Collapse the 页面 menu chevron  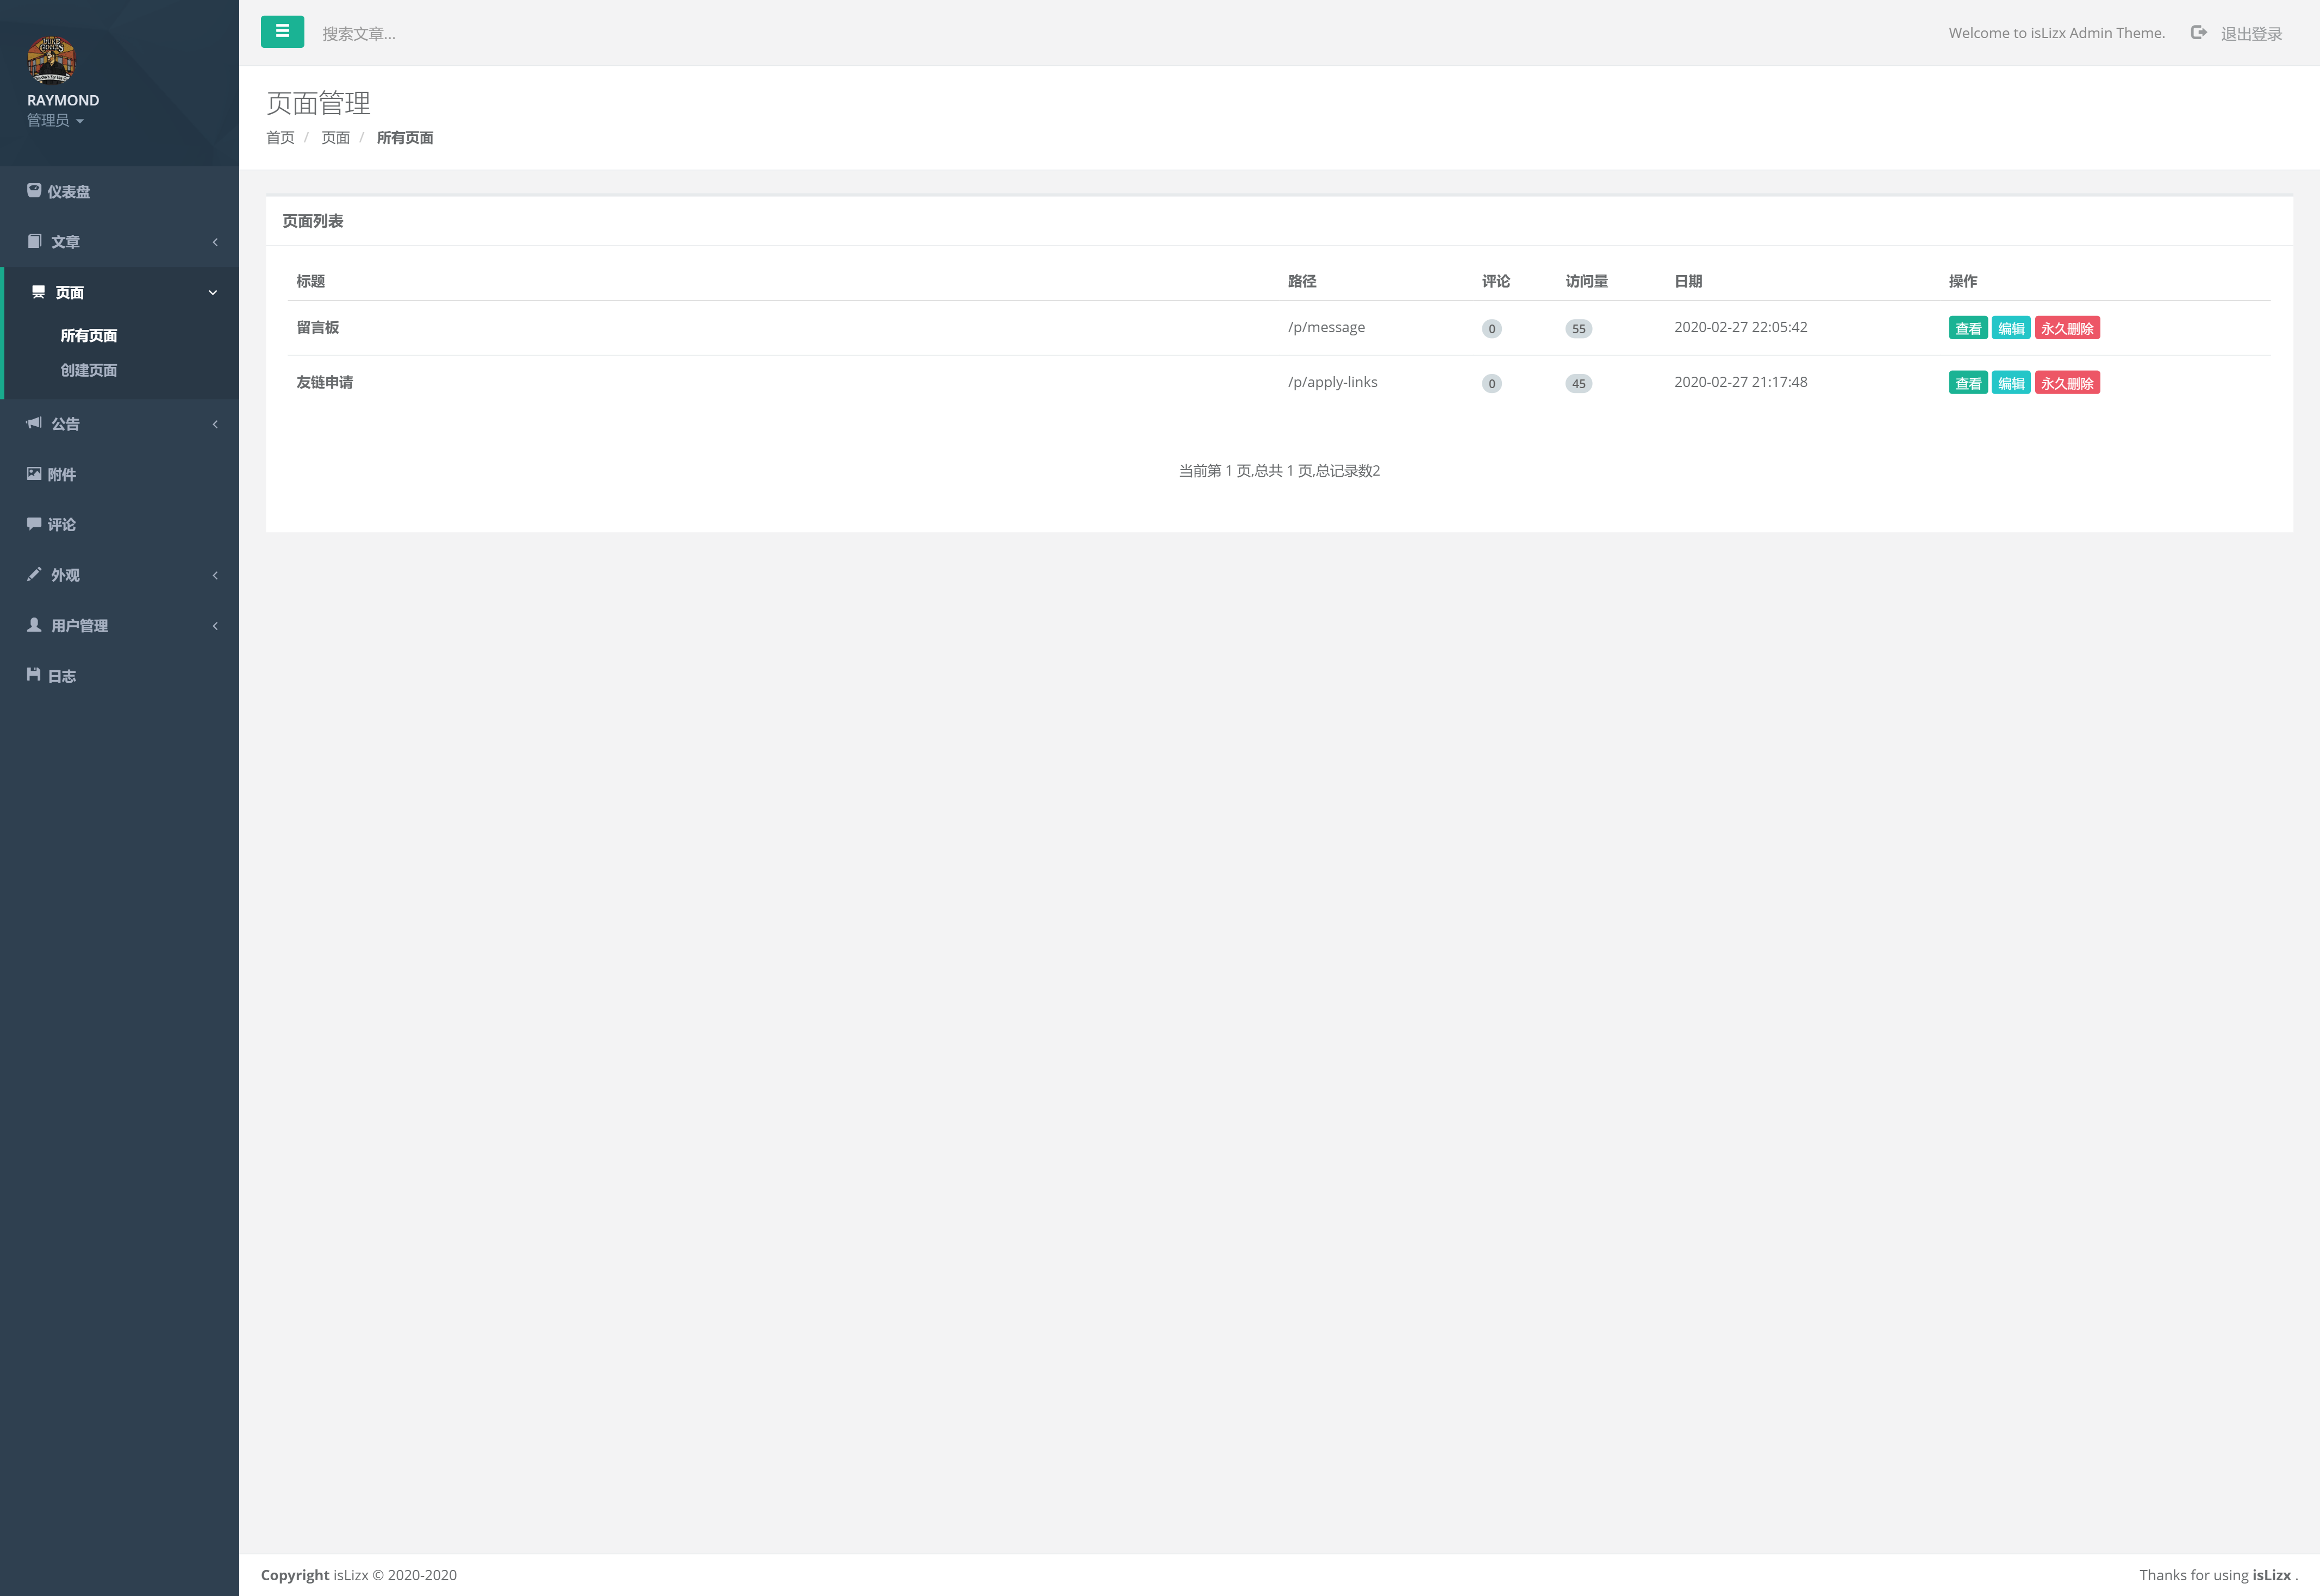[x=213, y=293]
